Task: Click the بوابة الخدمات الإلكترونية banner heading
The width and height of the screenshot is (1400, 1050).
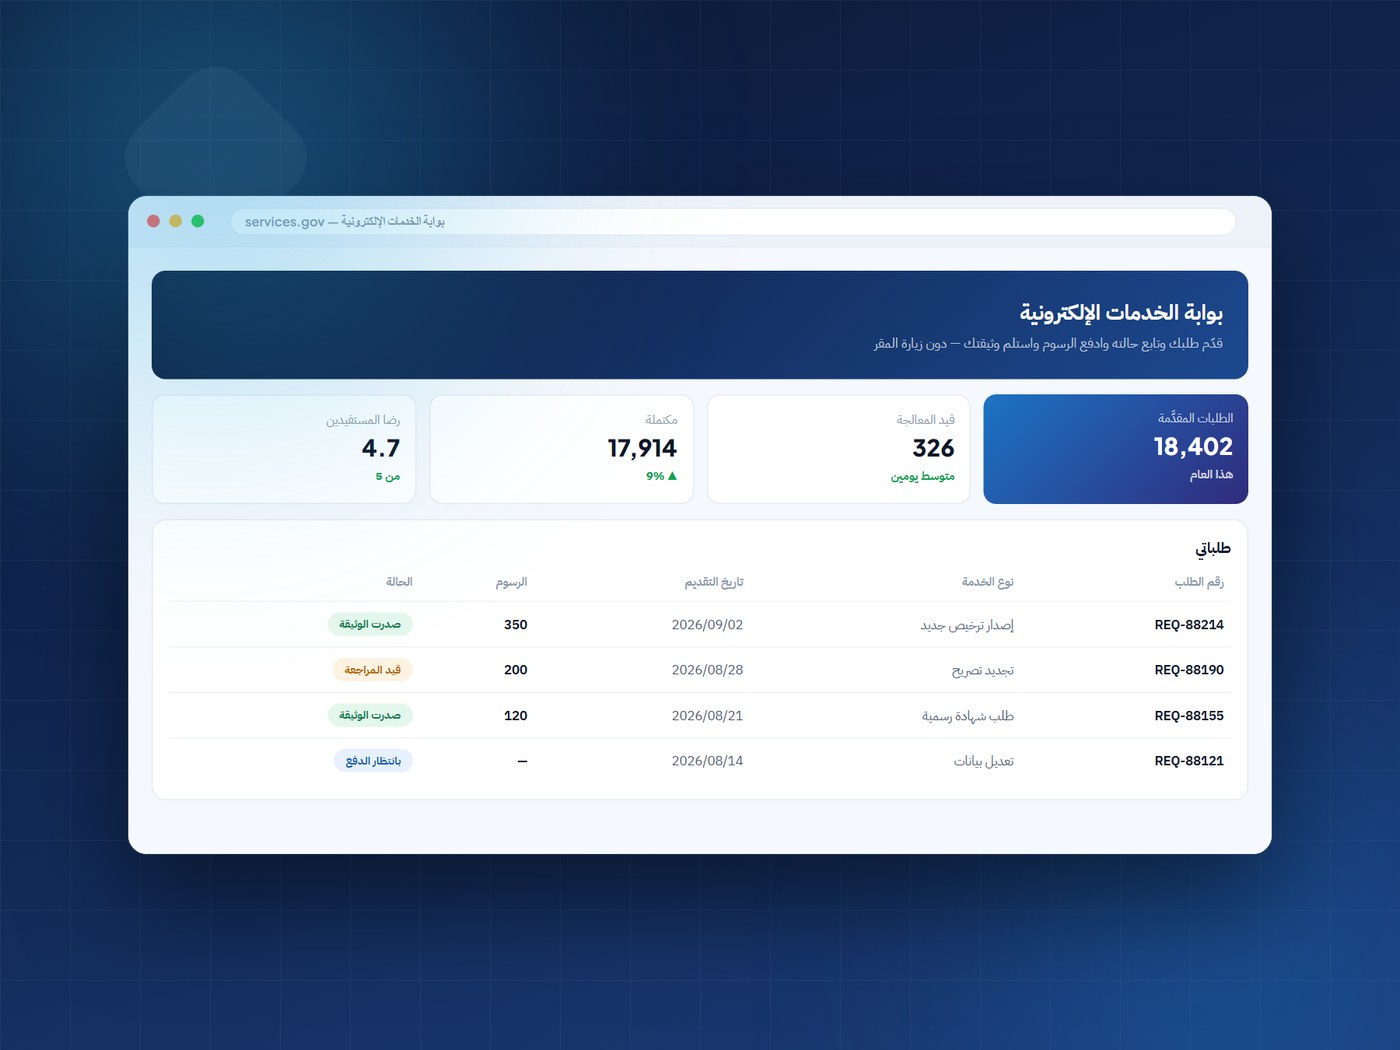Action: pyautogui.click(x=1121, y=313)
